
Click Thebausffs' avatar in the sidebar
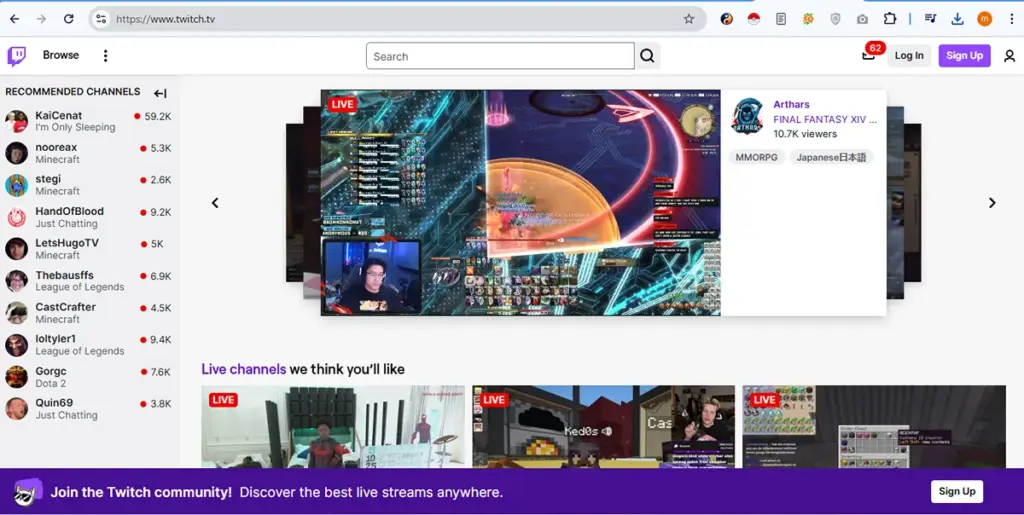16,281
